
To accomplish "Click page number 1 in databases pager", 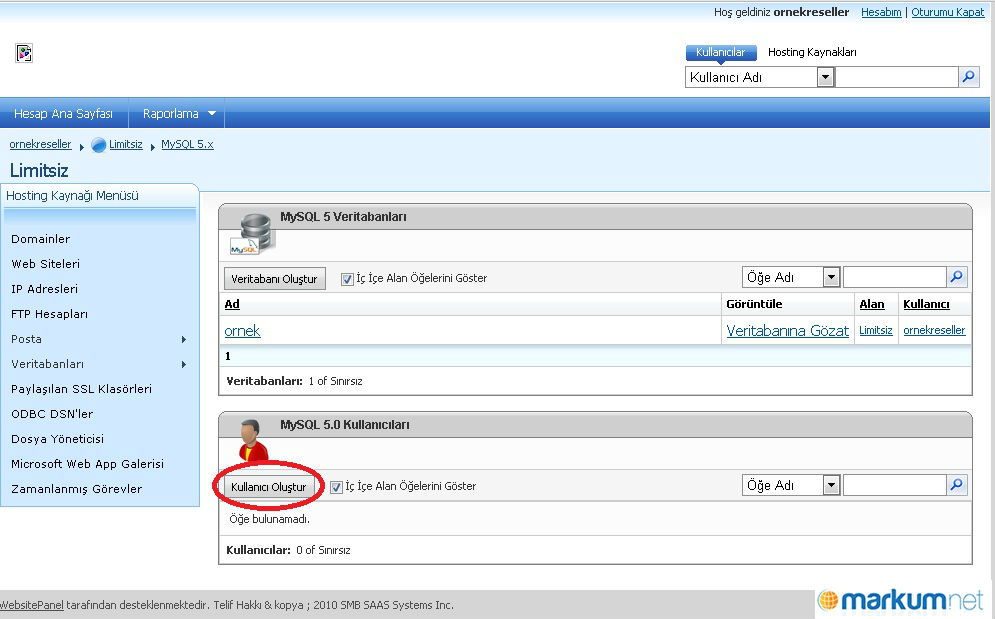I will (x=228, y=356).
